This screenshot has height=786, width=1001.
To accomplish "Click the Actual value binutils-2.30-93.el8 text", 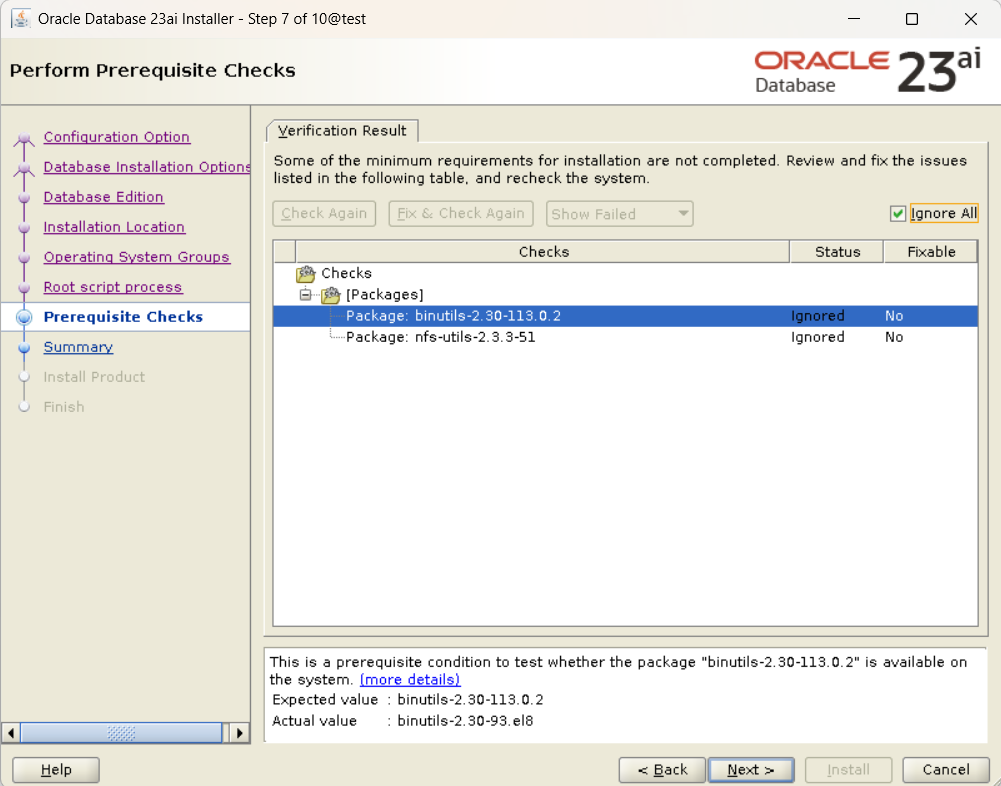I will (x=465, y=721).
